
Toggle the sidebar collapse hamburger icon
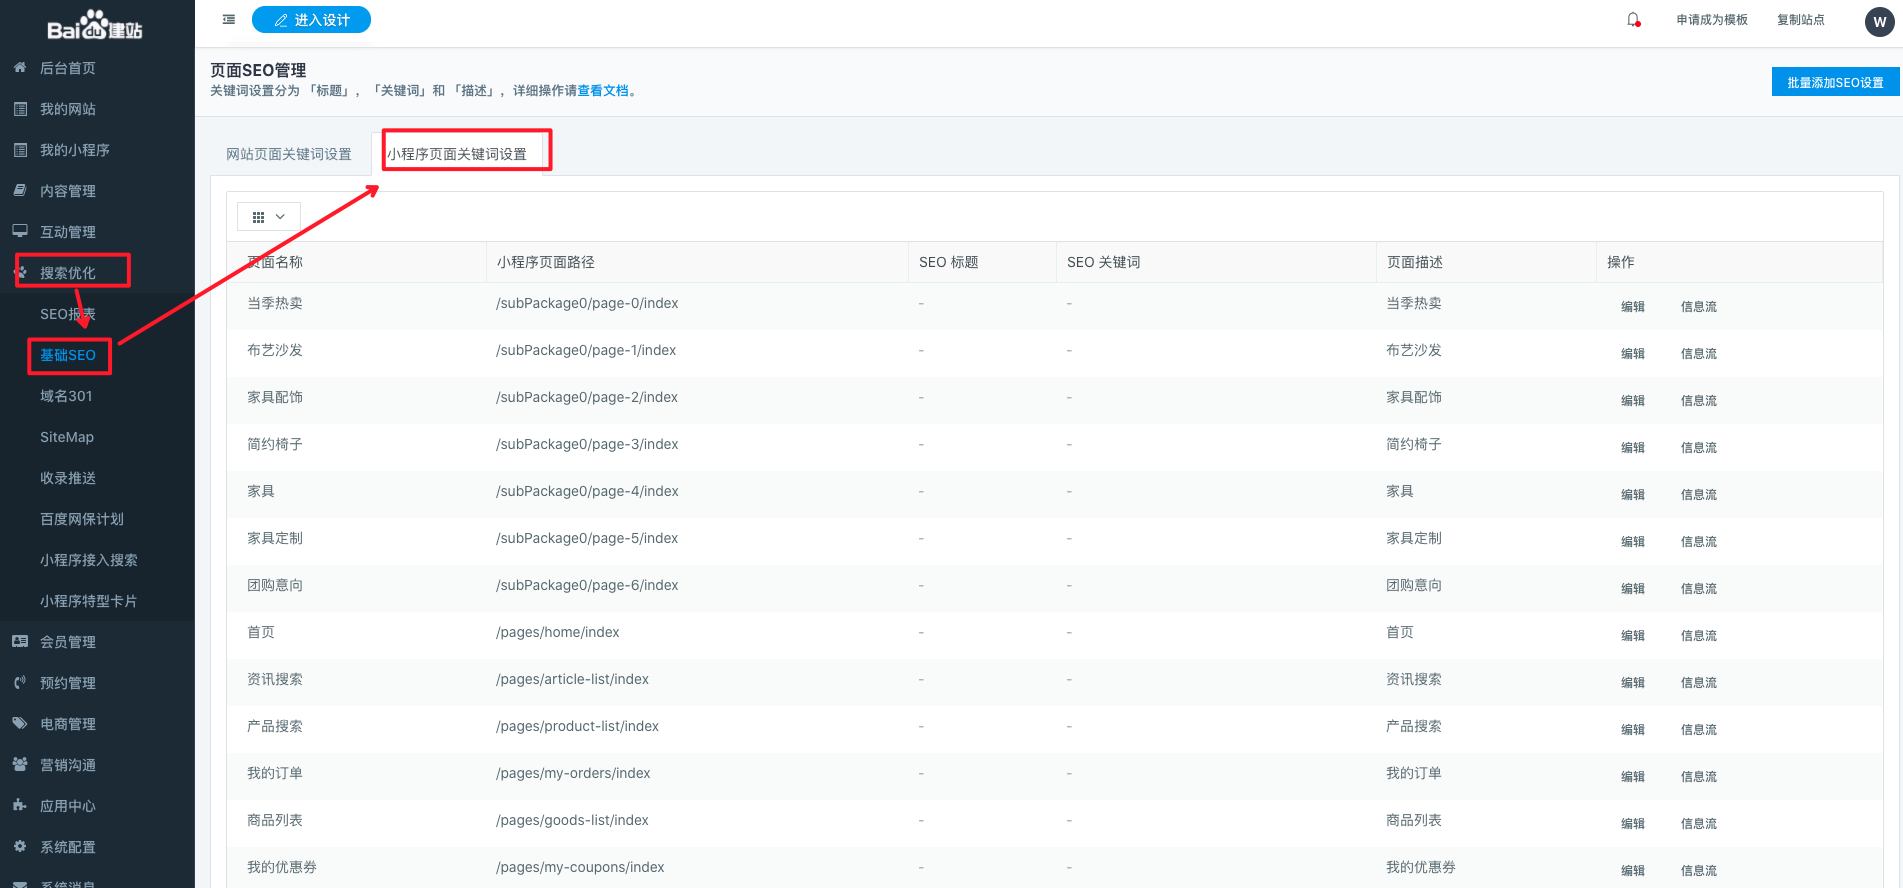pos(229,20)
